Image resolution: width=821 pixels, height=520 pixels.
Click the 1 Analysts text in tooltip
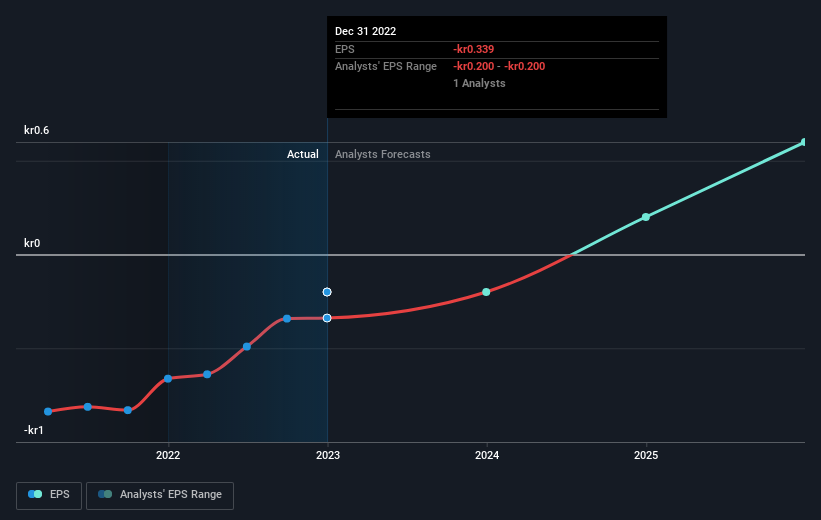479,83
